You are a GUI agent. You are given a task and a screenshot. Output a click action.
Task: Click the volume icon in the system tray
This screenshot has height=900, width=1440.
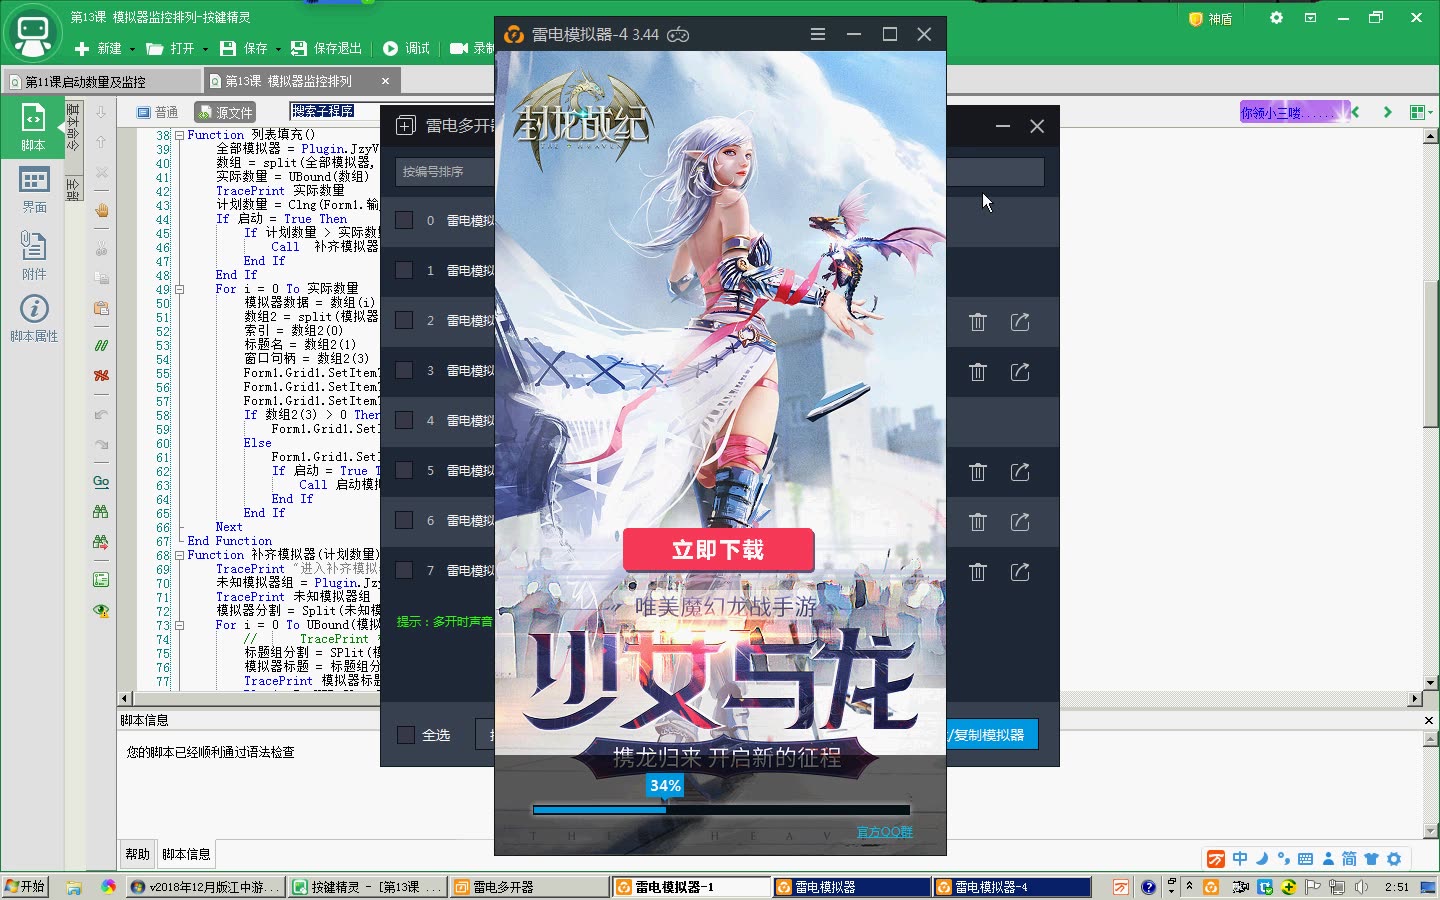click(1361, 887)
